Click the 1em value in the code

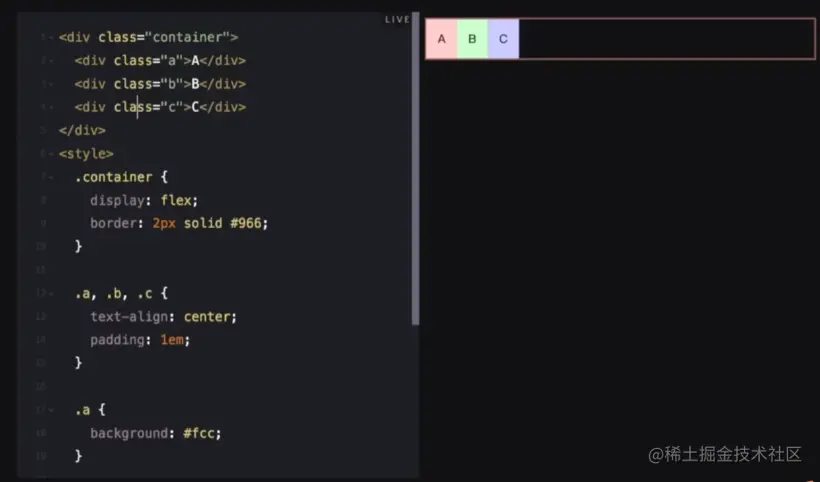click(172, 340)
